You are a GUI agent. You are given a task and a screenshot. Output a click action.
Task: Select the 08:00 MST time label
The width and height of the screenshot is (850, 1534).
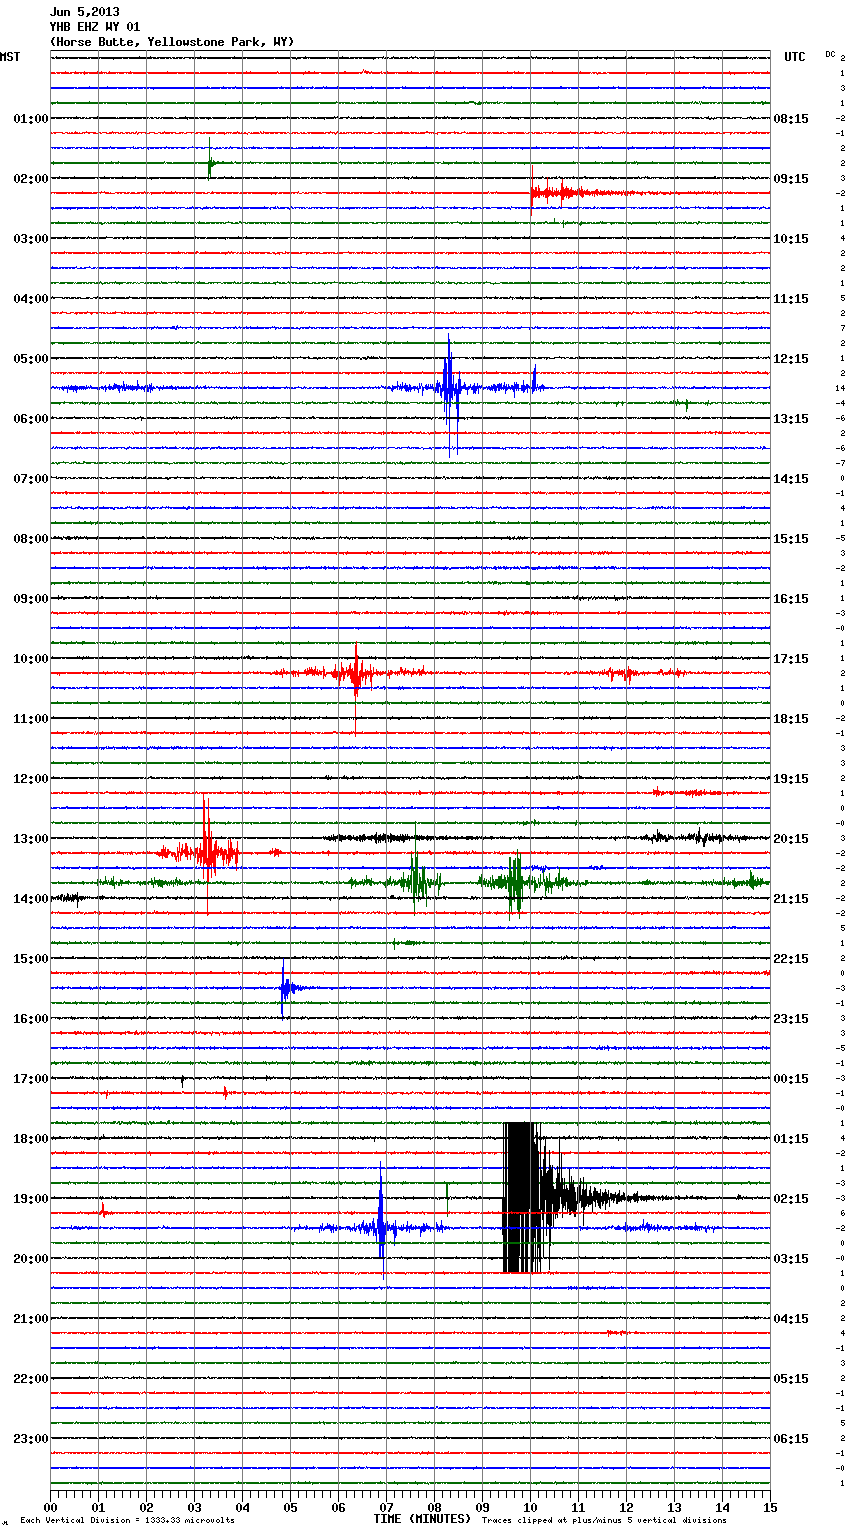coord(31,539)
